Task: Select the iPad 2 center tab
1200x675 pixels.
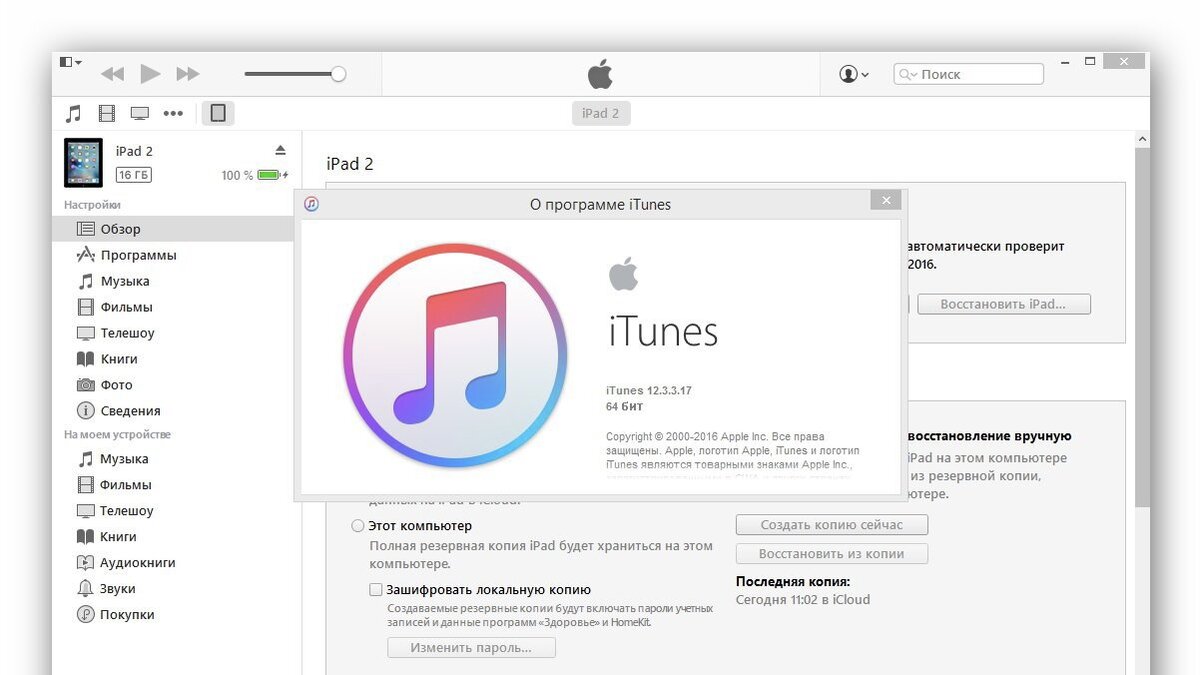Action: (x=601, y=113)
